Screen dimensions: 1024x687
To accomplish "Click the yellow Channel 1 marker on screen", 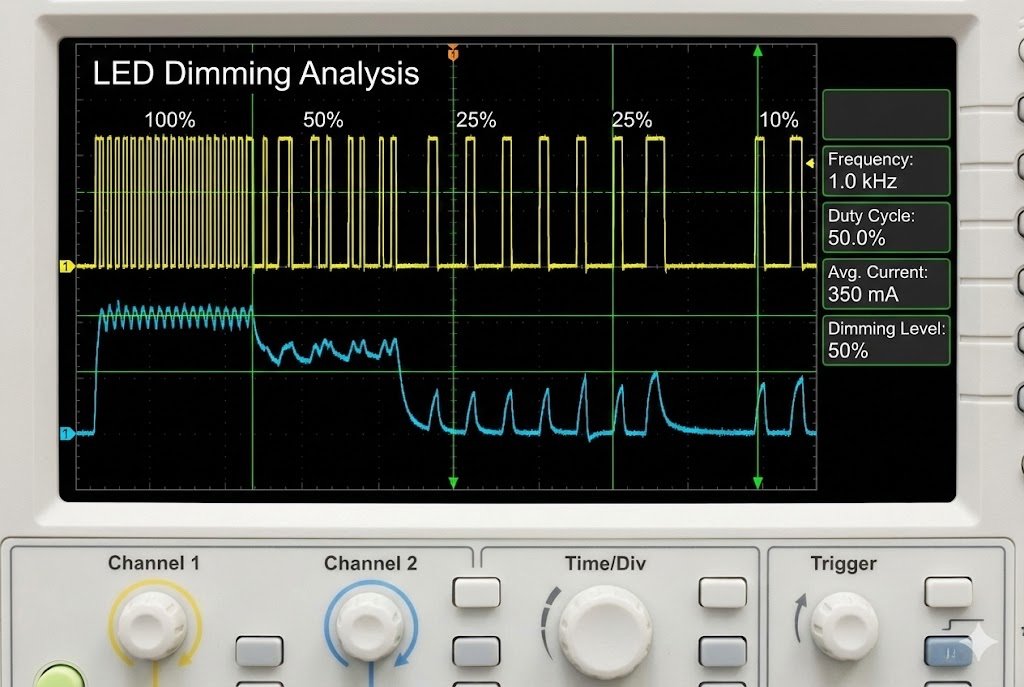I will pos(67,264).
